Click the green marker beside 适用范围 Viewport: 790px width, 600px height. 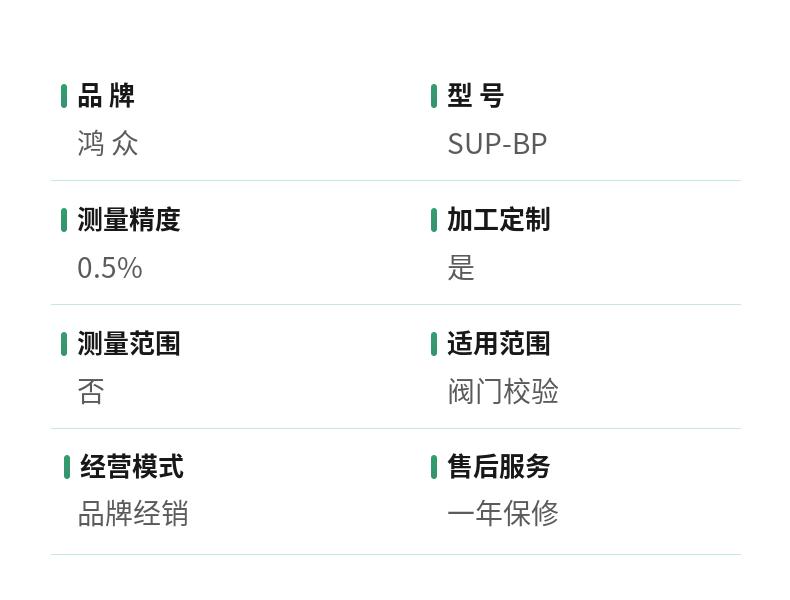click(434, 344)
